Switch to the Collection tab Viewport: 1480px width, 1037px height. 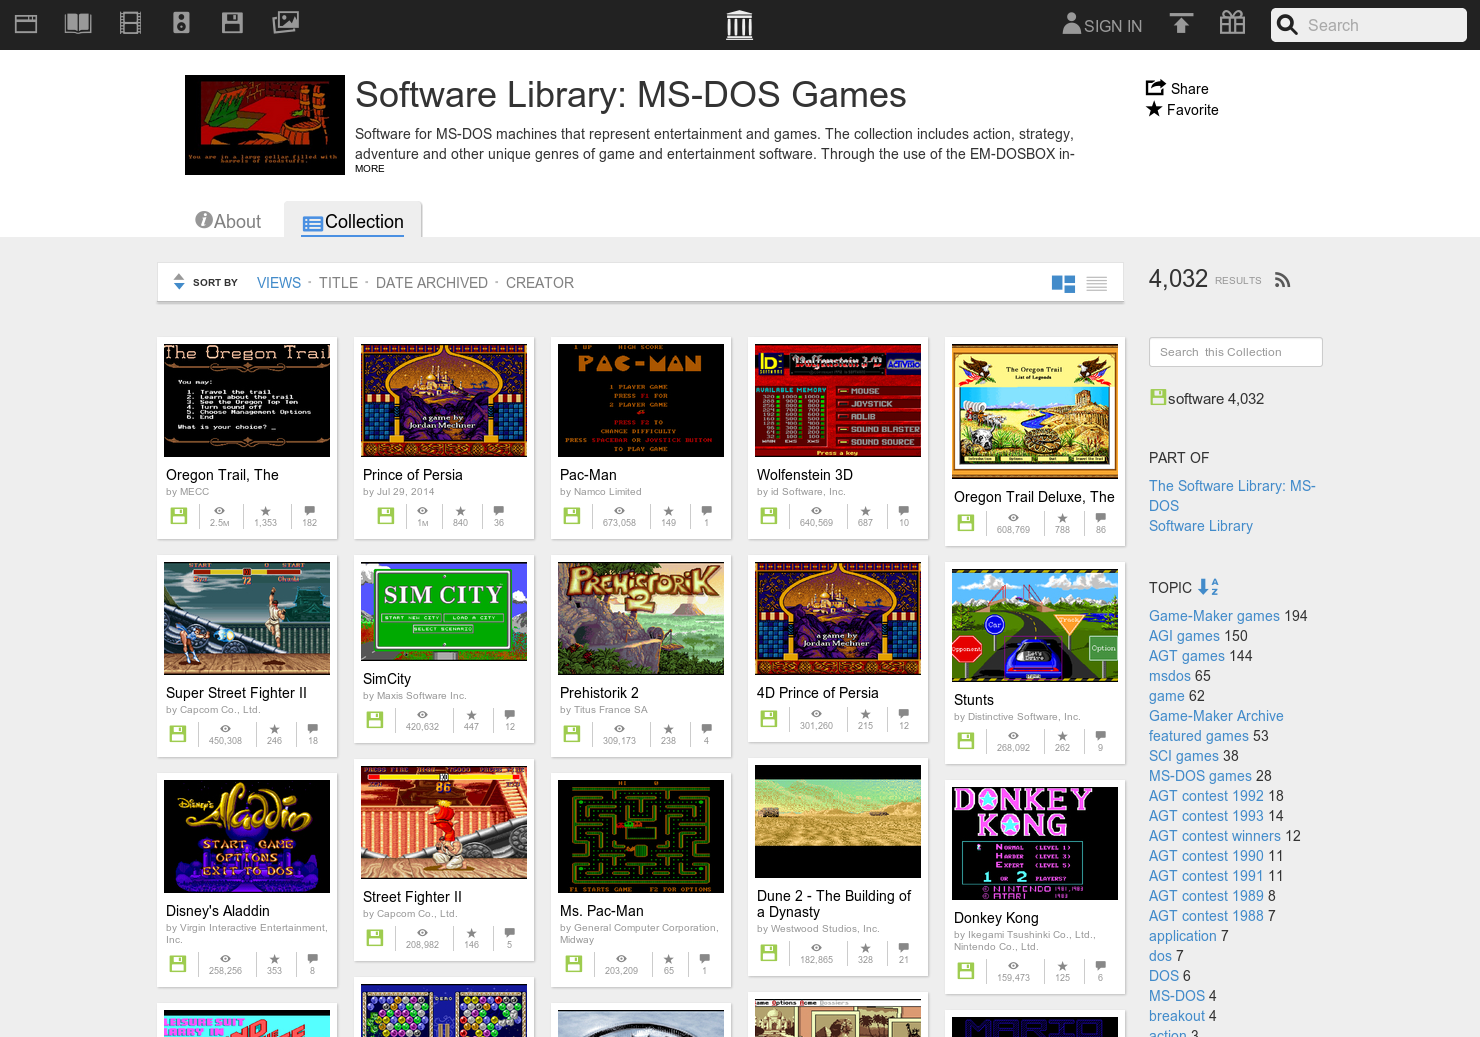353,221
